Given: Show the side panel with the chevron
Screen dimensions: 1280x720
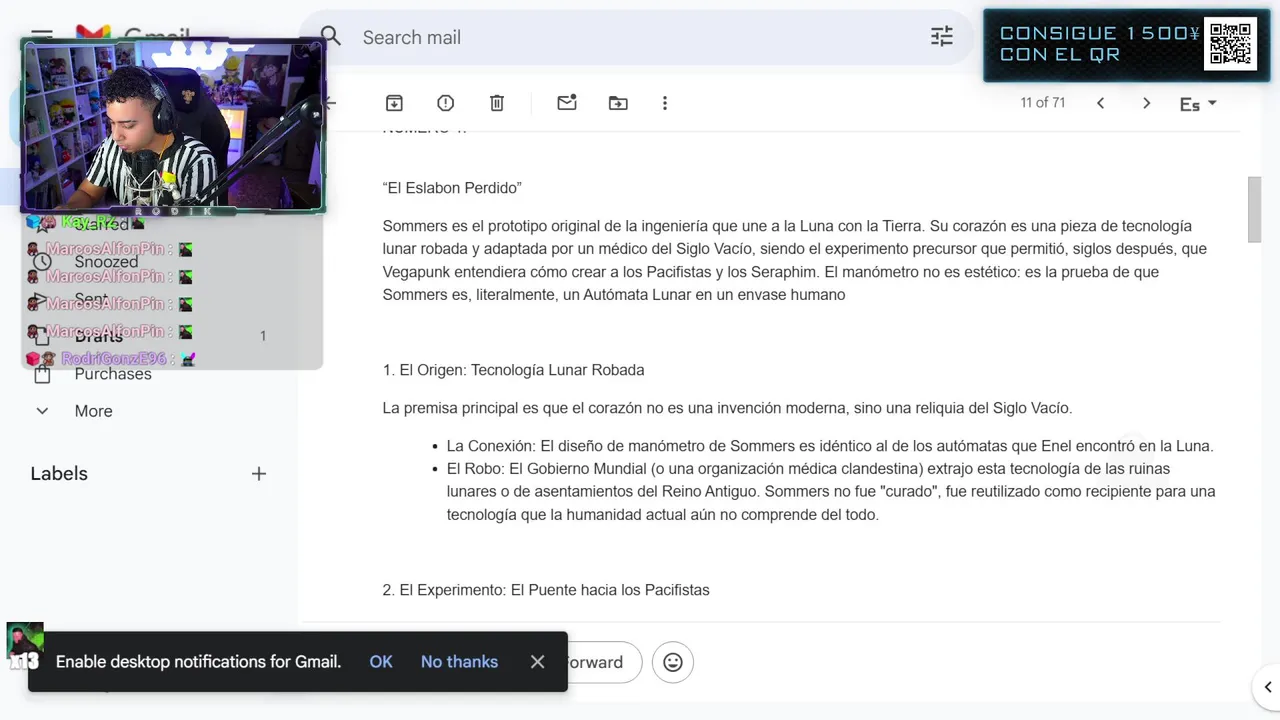Looking at the screenshot, I should 1267,687.
